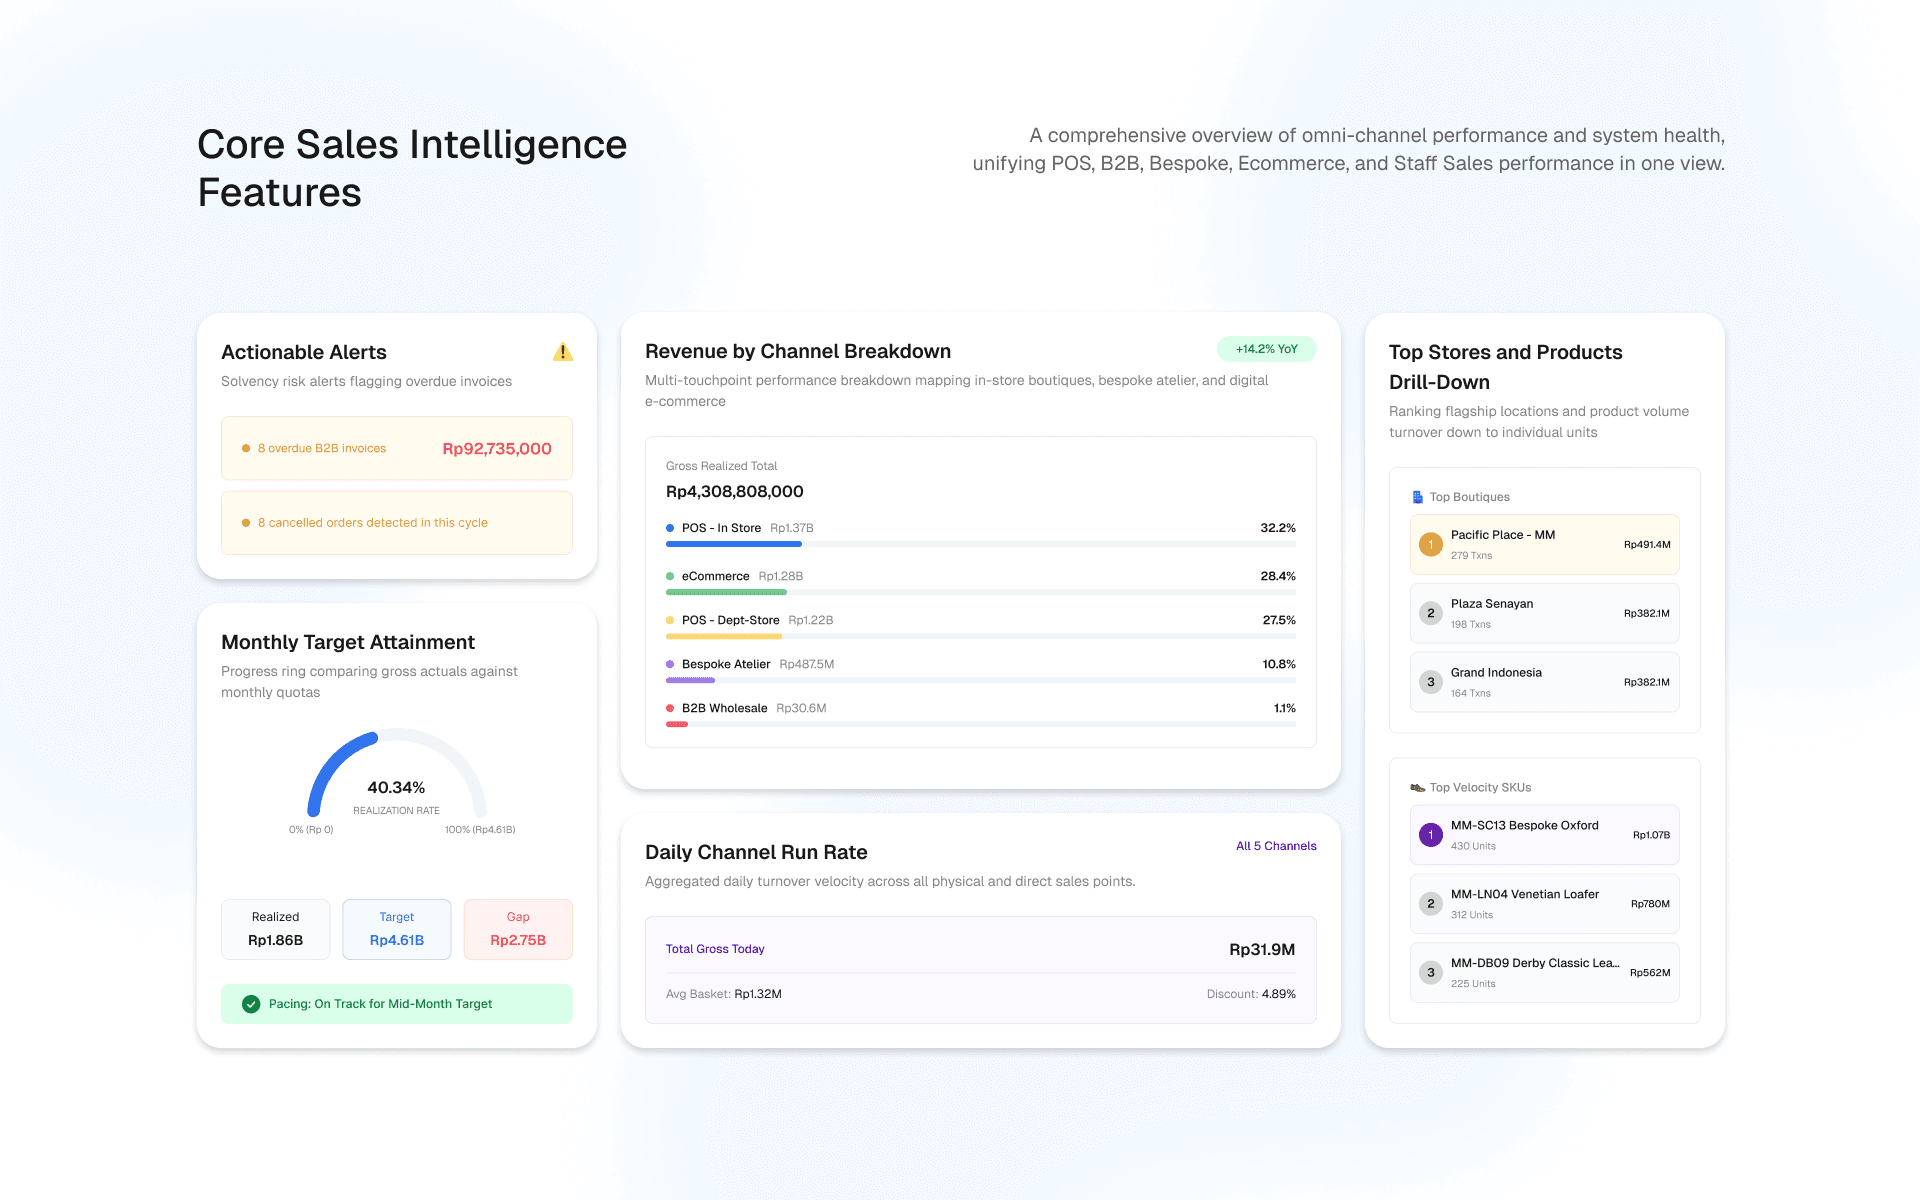This screenshot has width=1920, height=1200.
Task: Open the All 5 Channels link
Action: tap(1276, 846)
